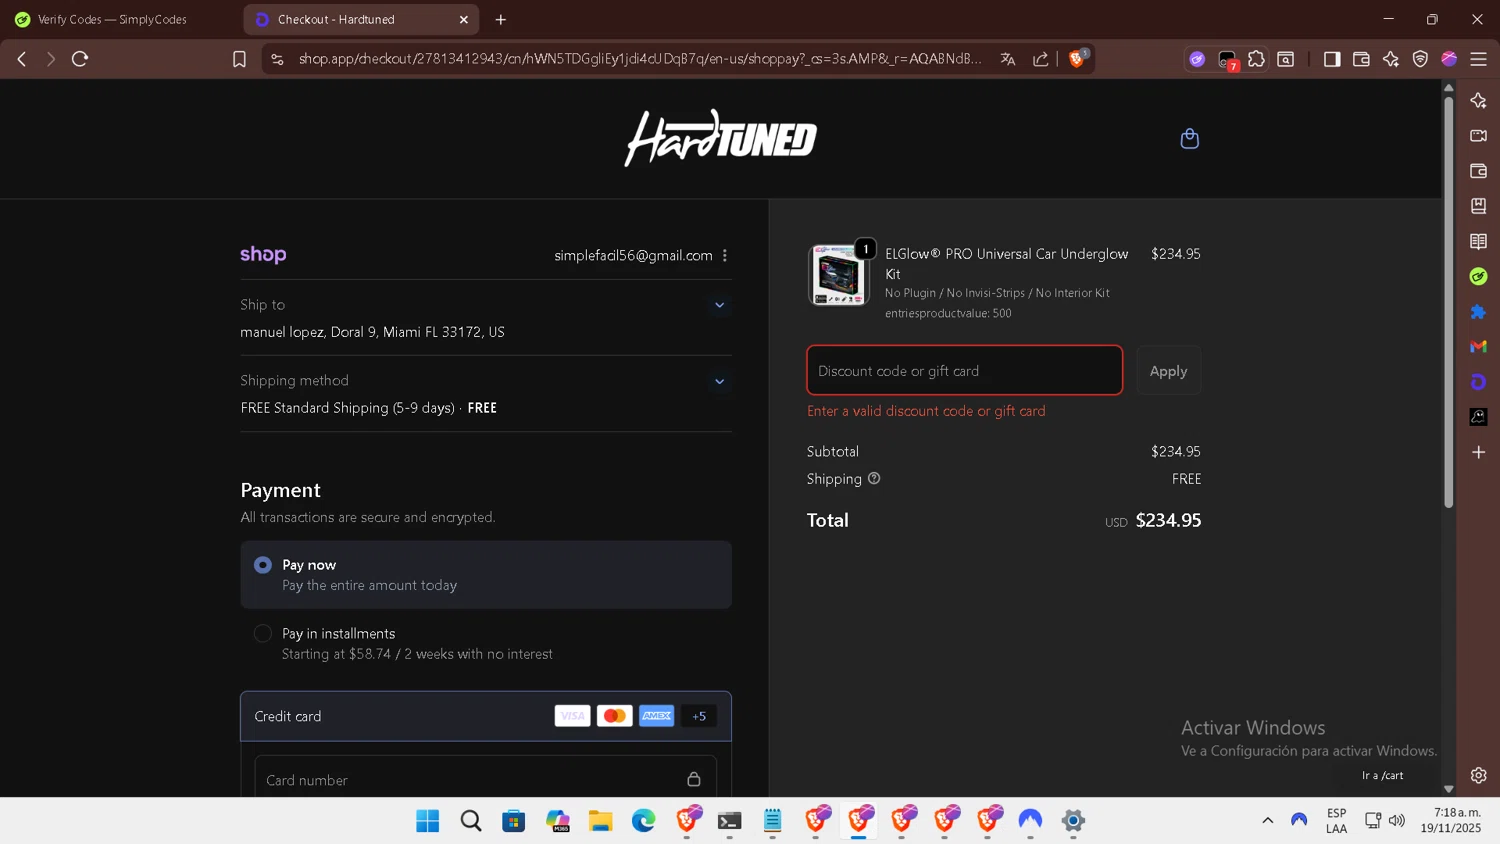Click the Credit card payment header
Image resolution: width=1500 pixels, height=844 pixels.
pos(486,716)
